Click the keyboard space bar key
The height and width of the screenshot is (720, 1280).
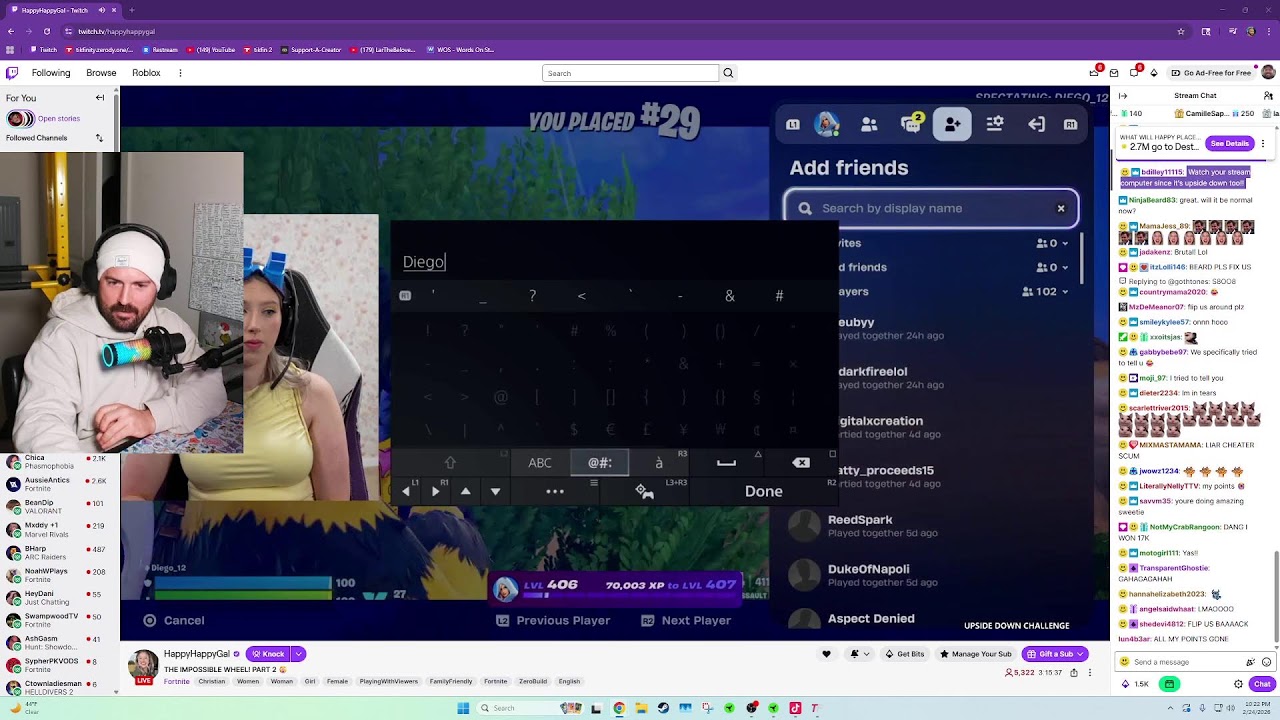tap(727, 462)
